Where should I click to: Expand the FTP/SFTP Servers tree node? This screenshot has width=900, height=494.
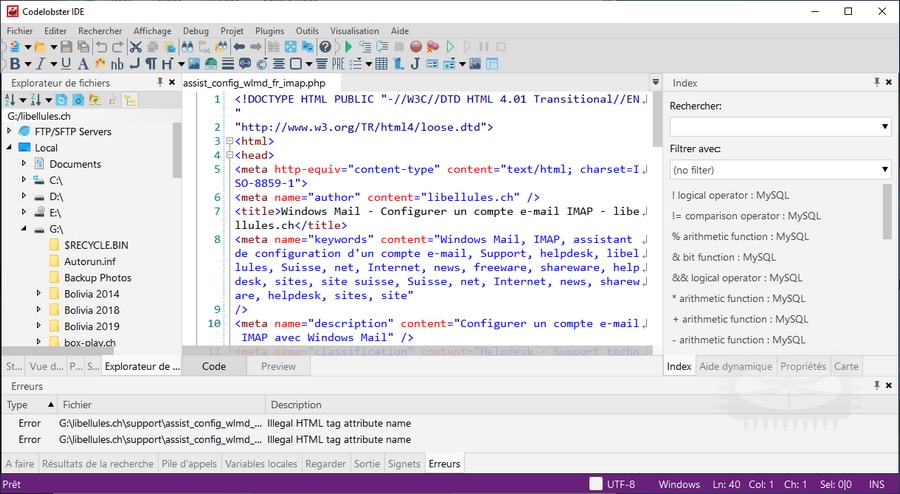(9, 131)
